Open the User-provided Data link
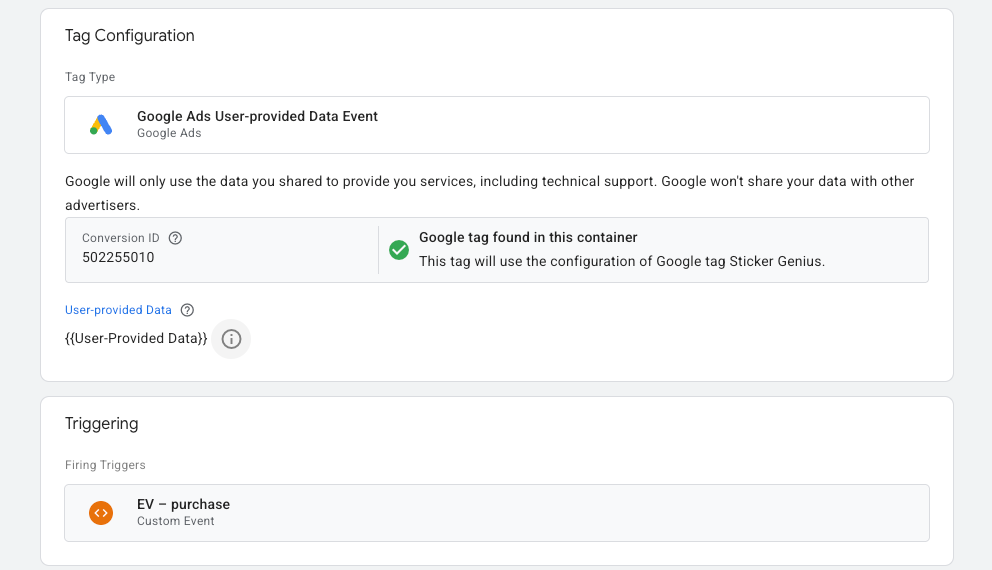 coord(118,310)
